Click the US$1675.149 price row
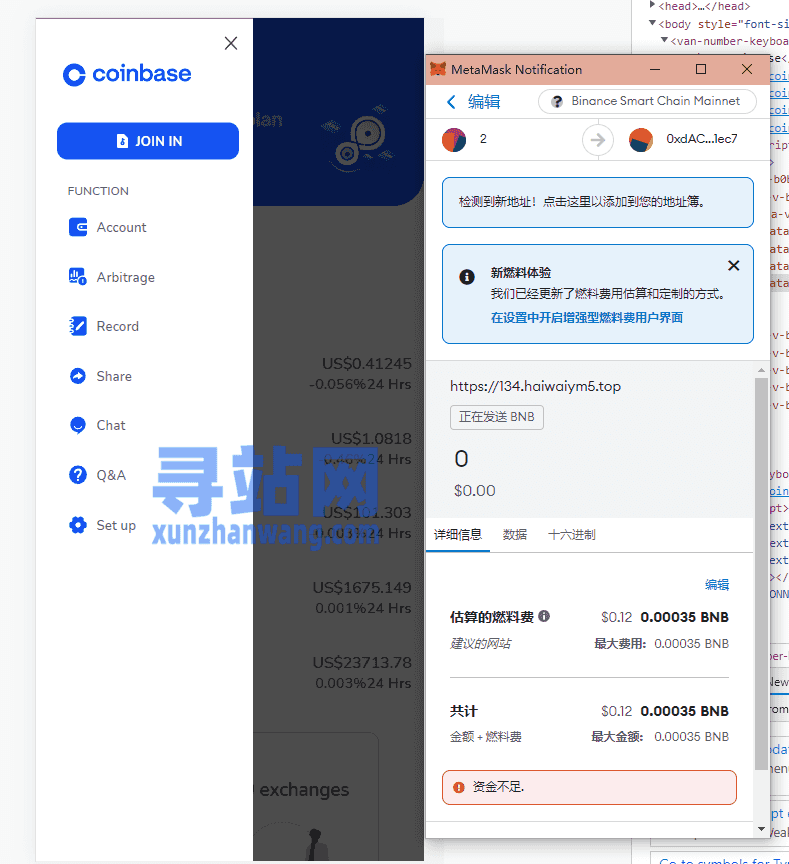 tap(362, 597)
